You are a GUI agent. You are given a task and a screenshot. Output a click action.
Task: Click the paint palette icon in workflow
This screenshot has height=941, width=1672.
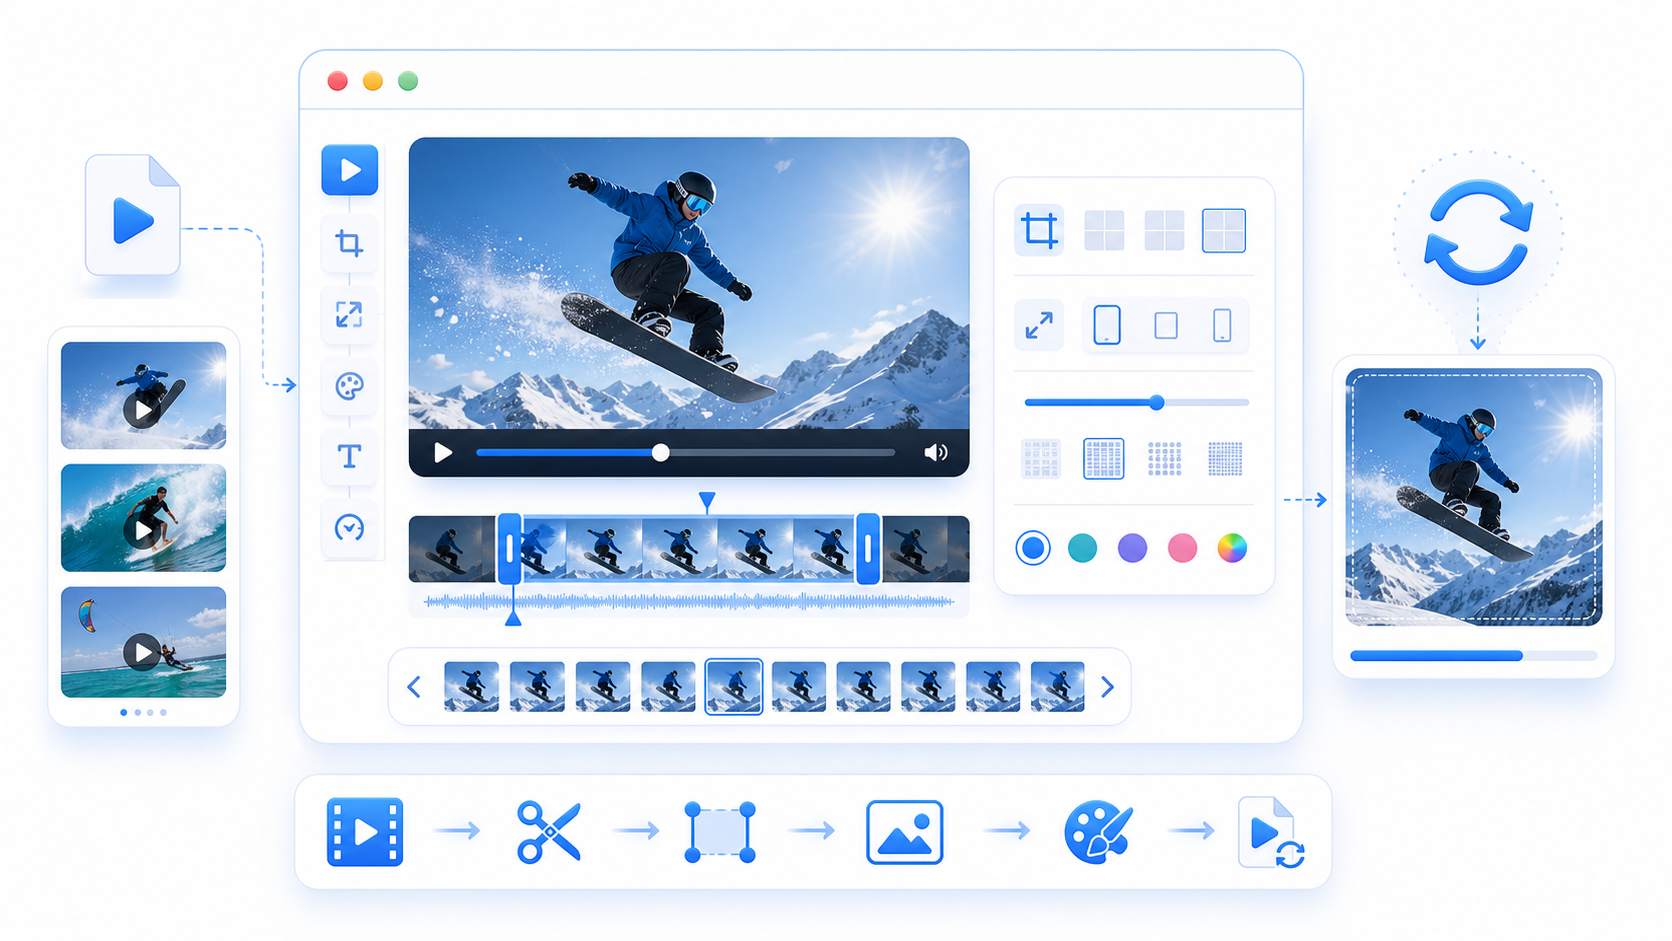[1098, 832]
